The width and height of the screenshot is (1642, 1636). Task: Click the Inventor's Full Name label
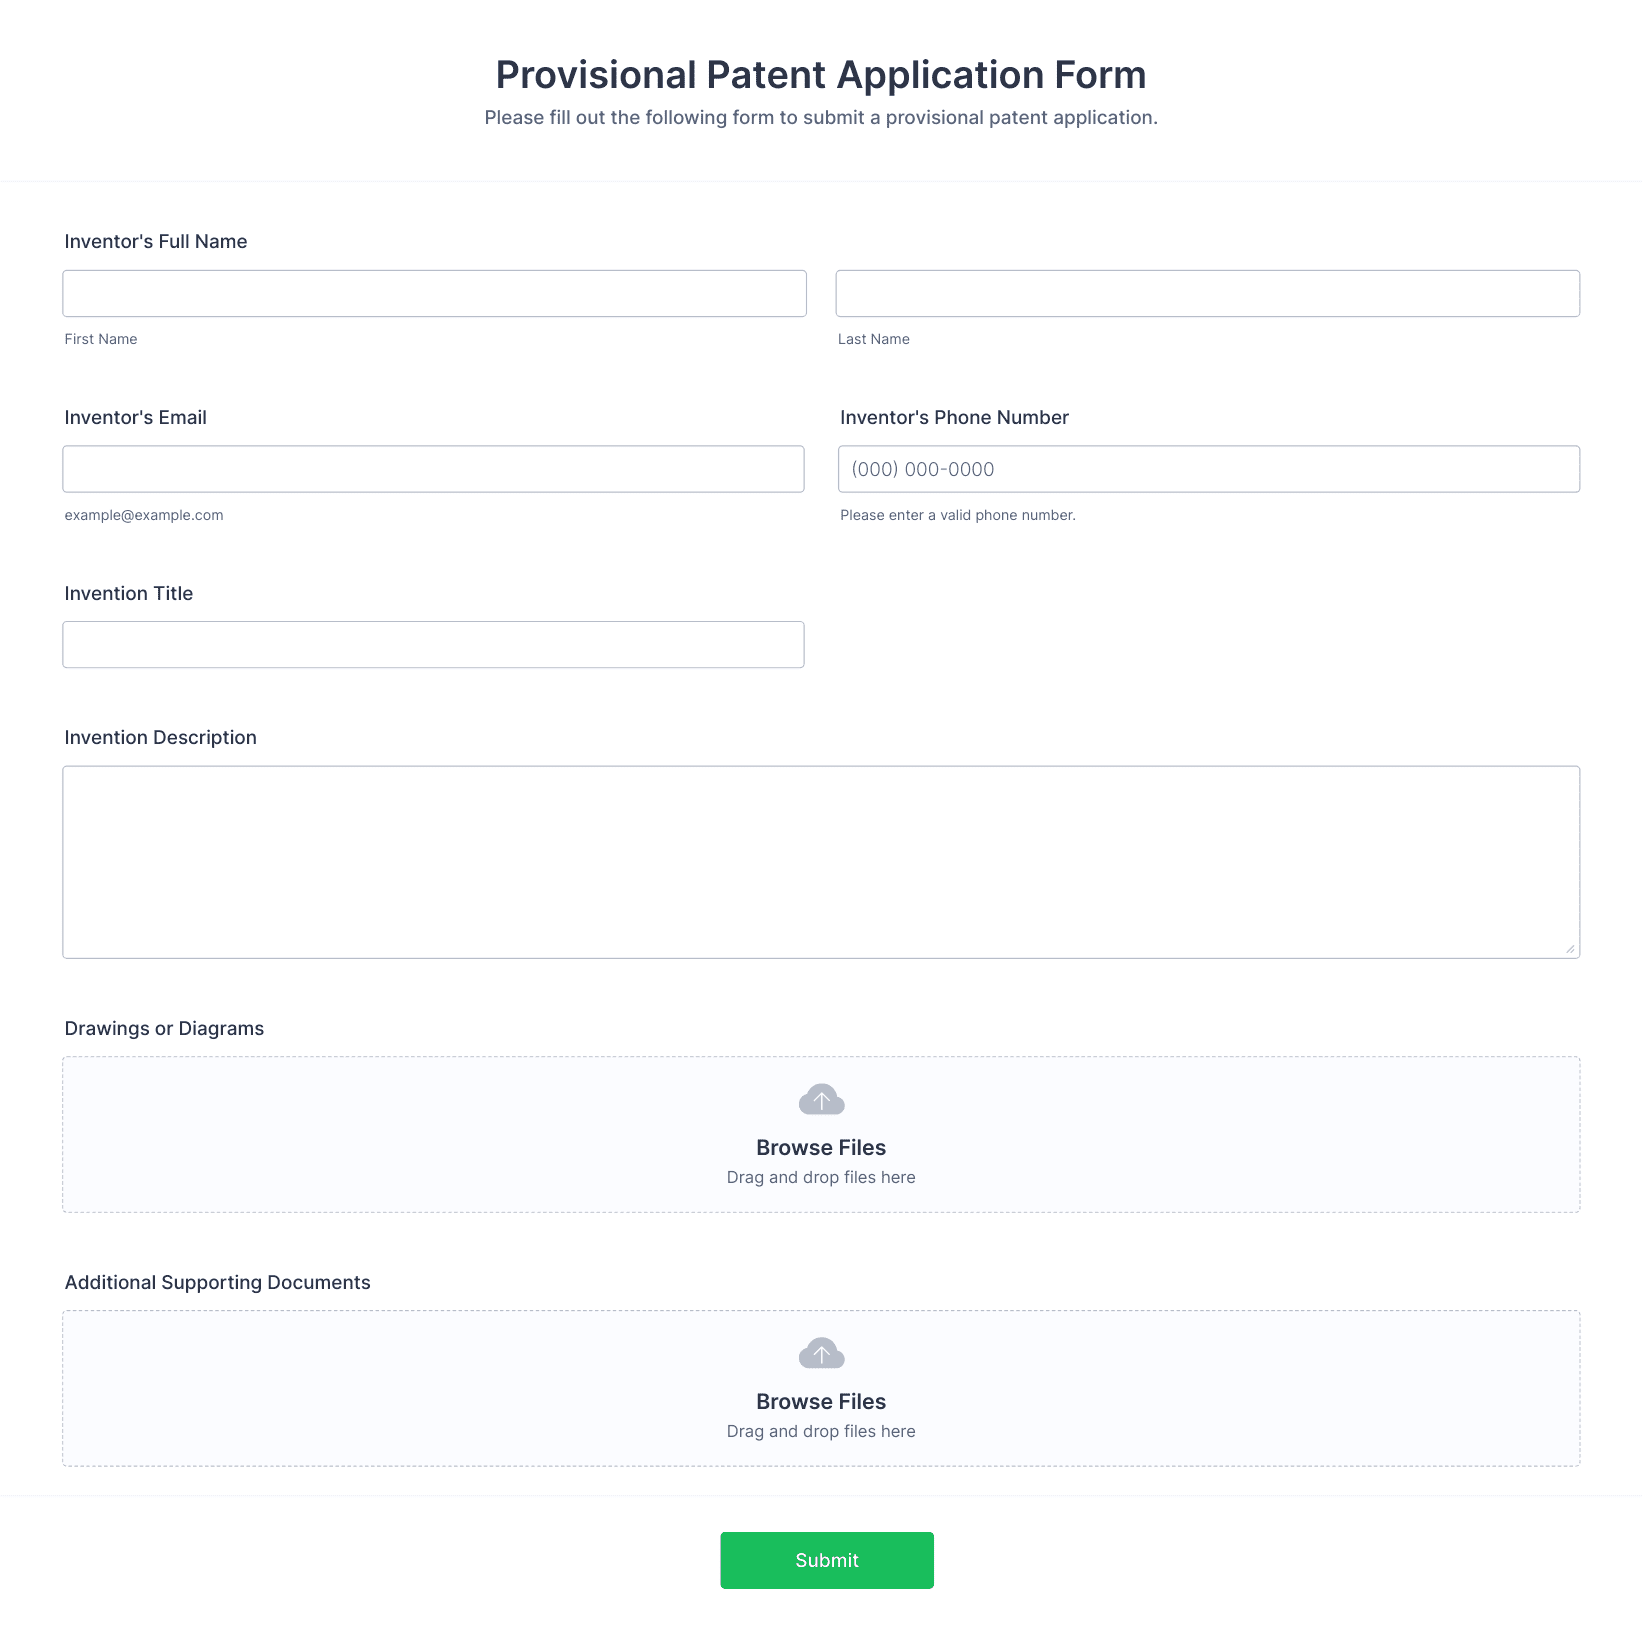156,241
